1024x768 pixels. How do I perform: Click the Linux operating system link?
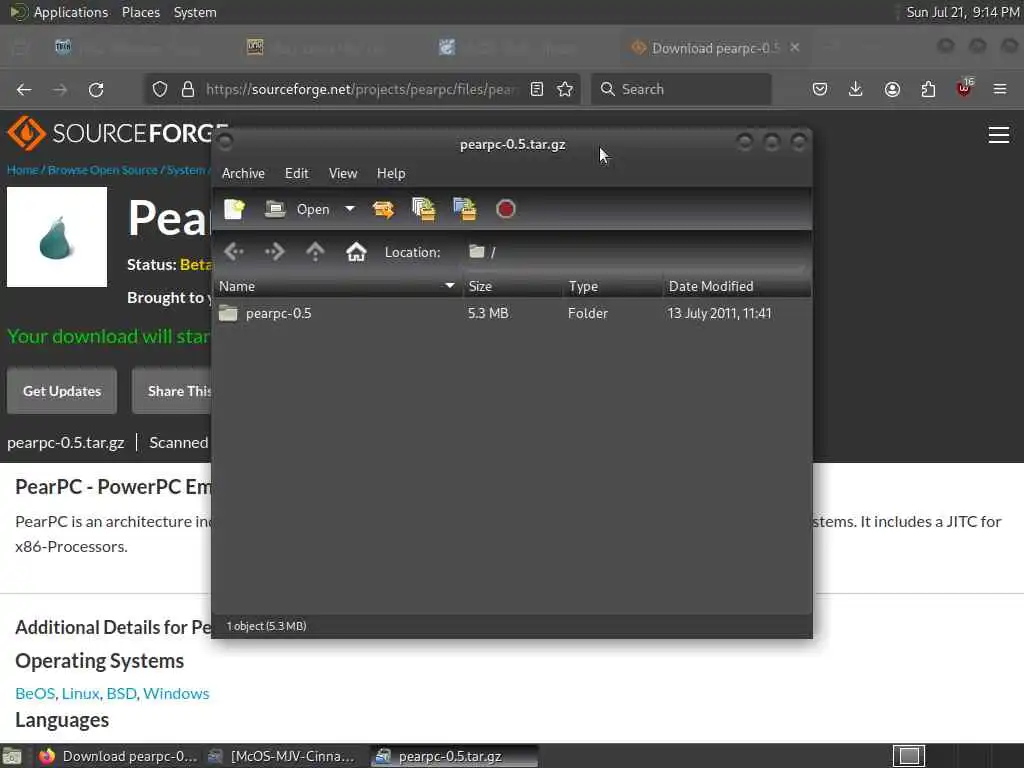coord(80,693)
